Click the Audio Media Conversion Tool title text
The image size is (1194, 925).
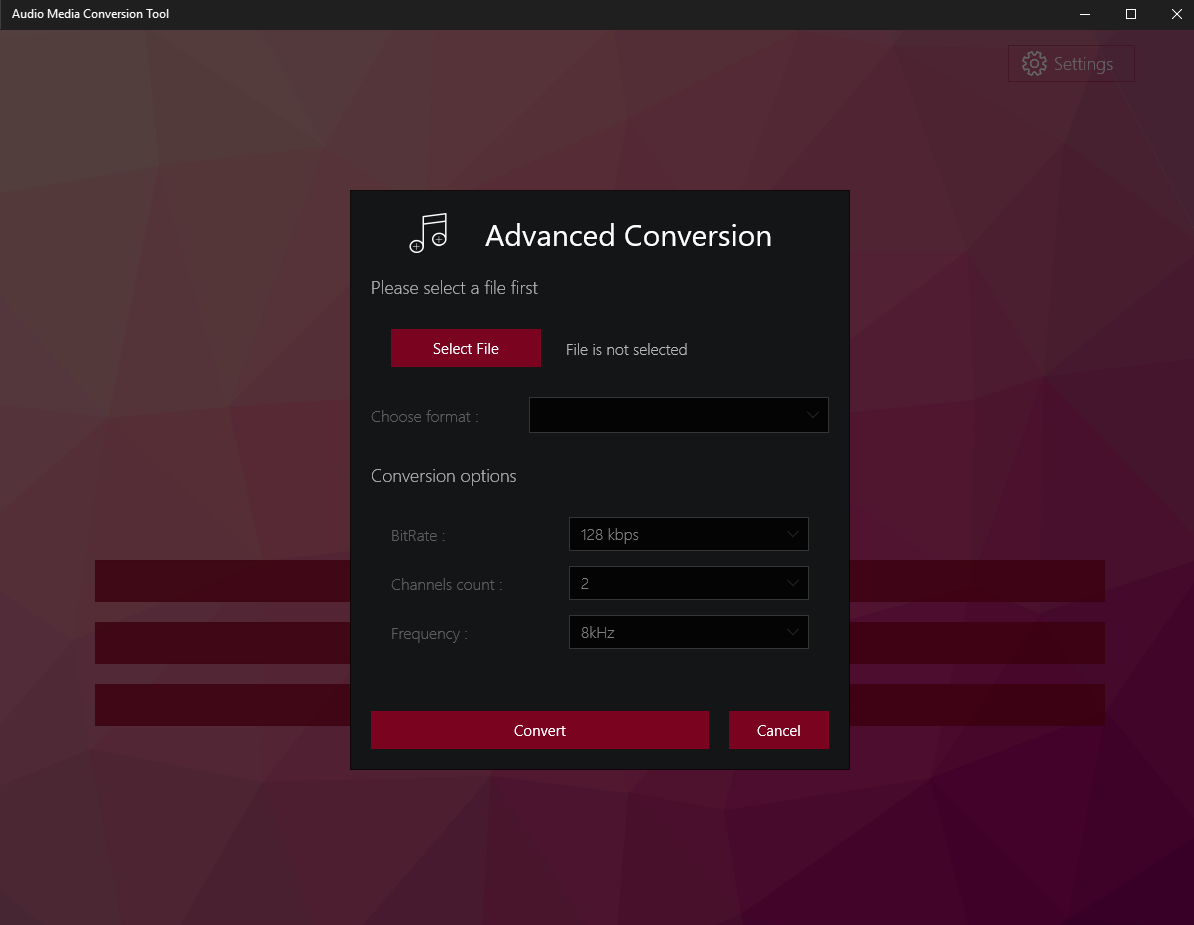click(90, 14)
